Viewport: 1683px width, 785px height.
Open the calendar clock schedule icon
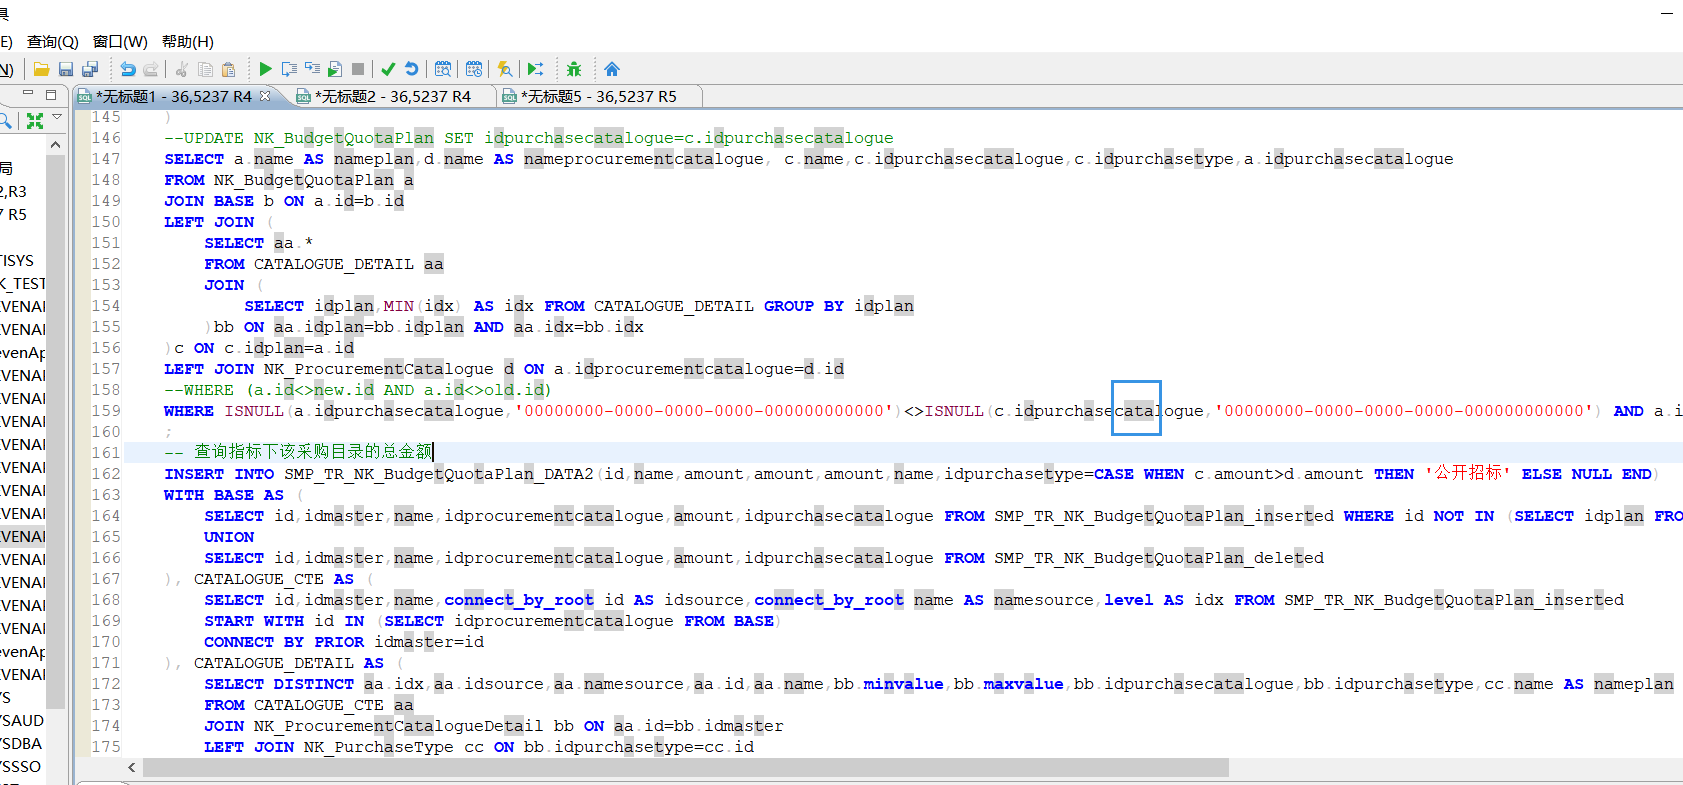[474, 69]
